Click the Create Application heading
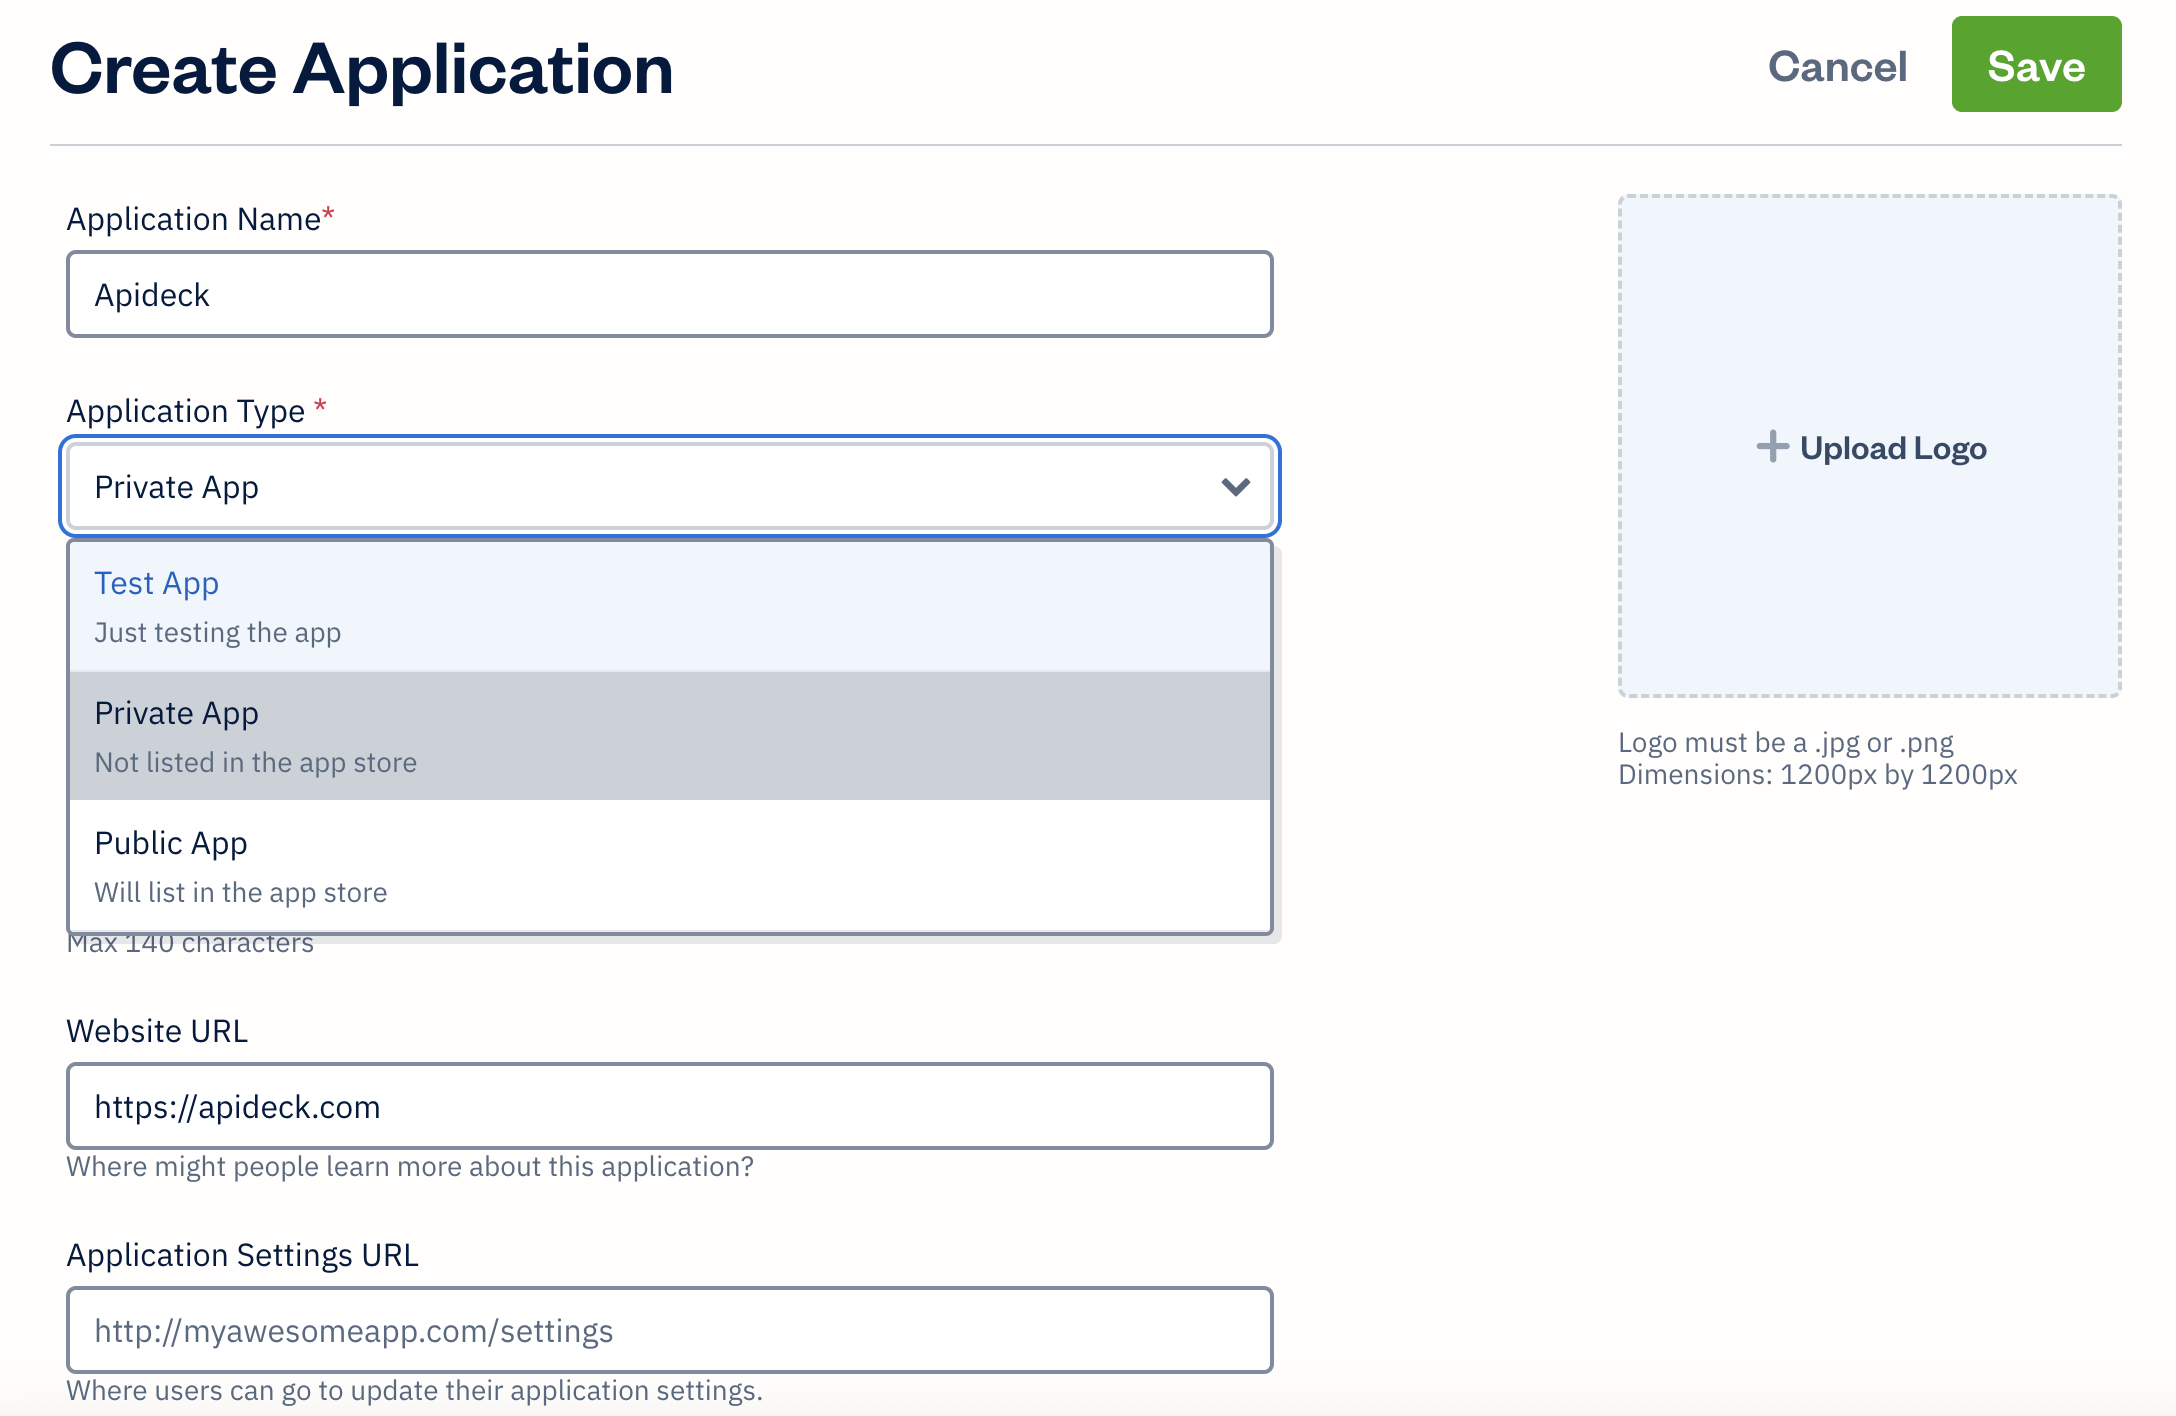This screenshot has height=1416, width=2176. pyautogui.click(x=363, y=69)
